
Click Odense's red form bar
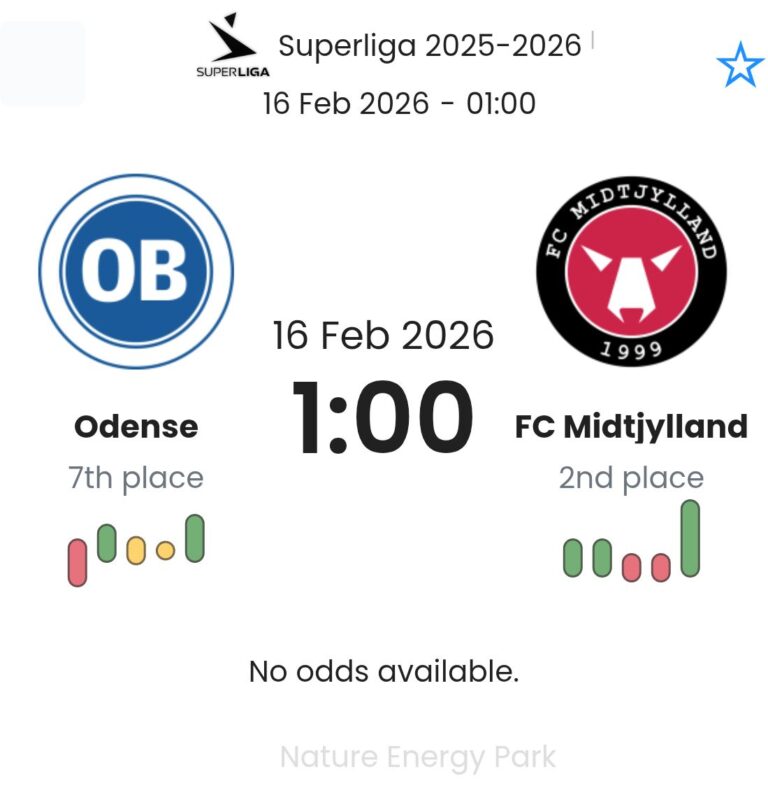[77, 562]
